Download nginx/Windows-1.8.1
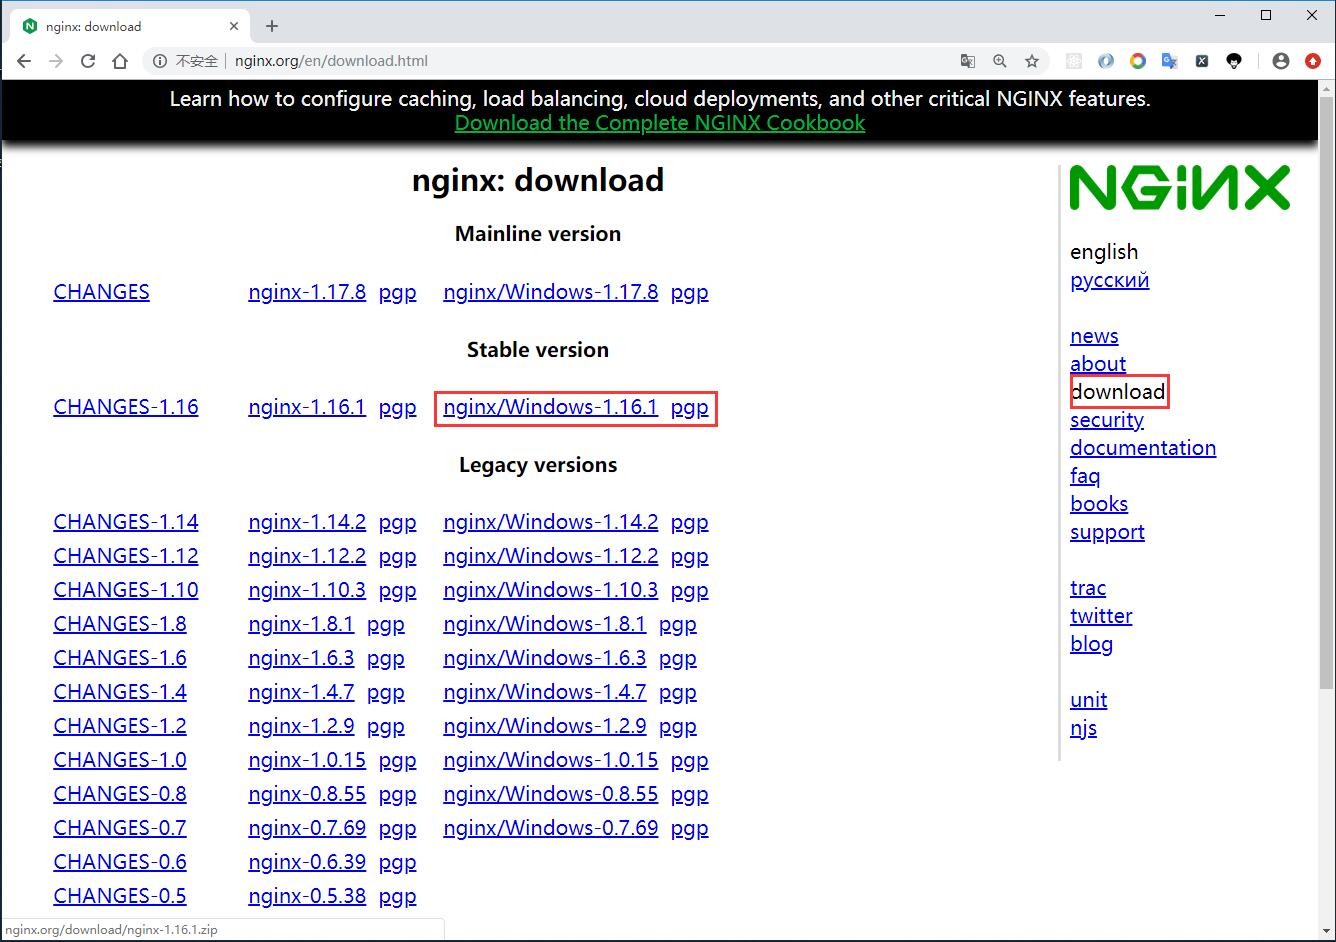 (545, 624)
